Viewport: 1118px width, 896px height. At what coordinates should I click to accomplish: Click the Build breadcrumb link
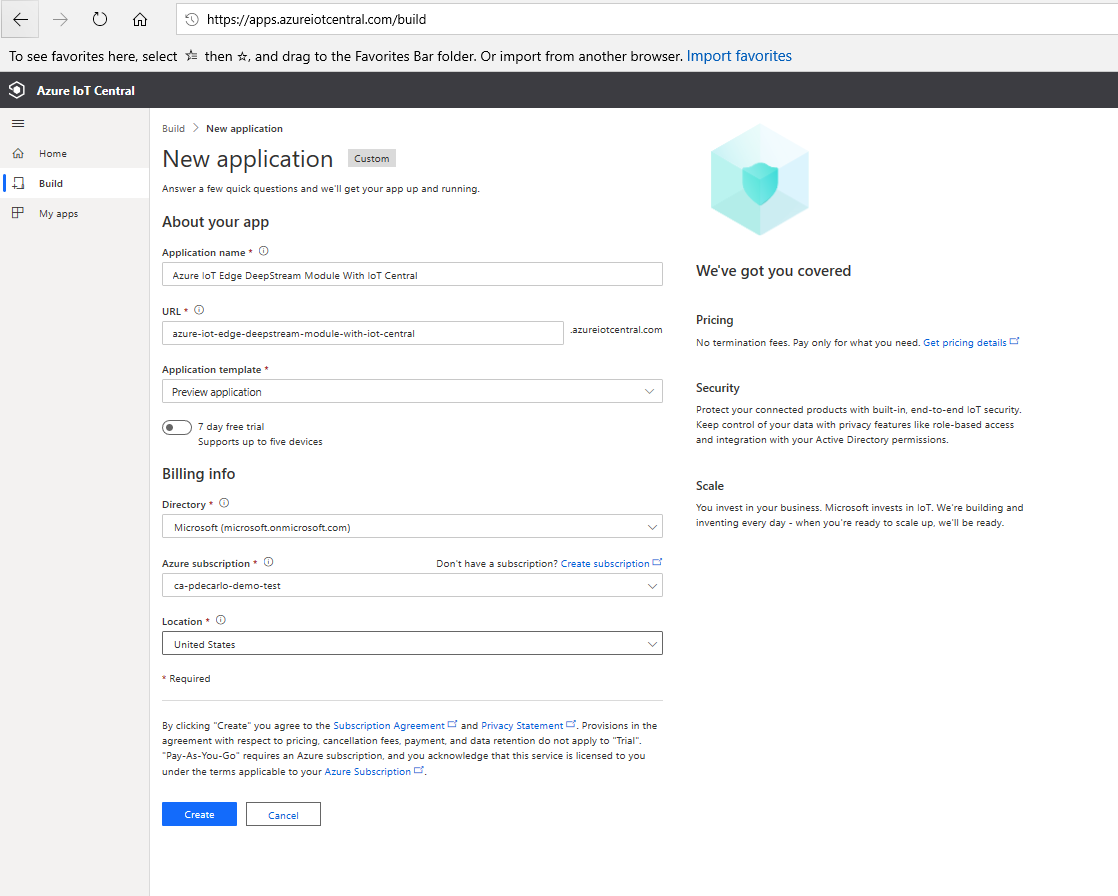173,128
